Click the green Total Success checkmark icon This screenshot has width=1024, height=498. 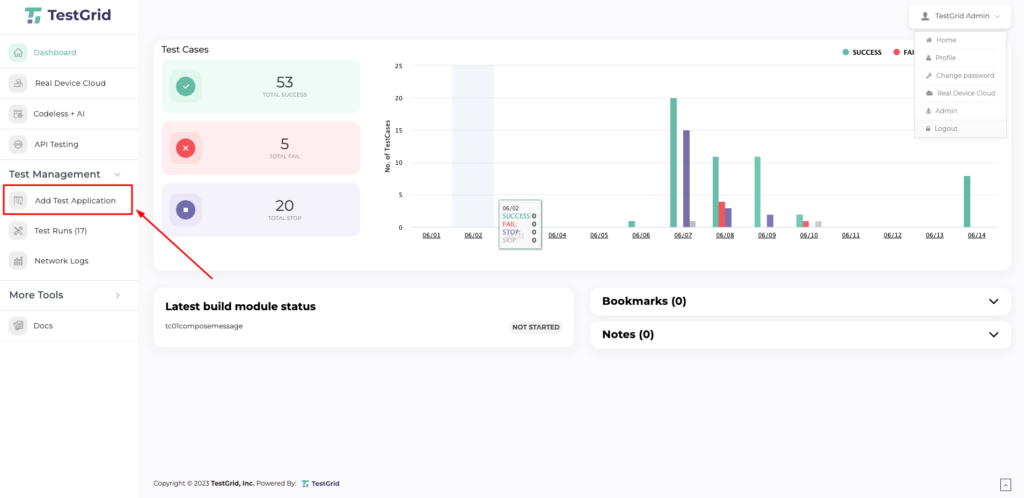(x=185, y=86)
